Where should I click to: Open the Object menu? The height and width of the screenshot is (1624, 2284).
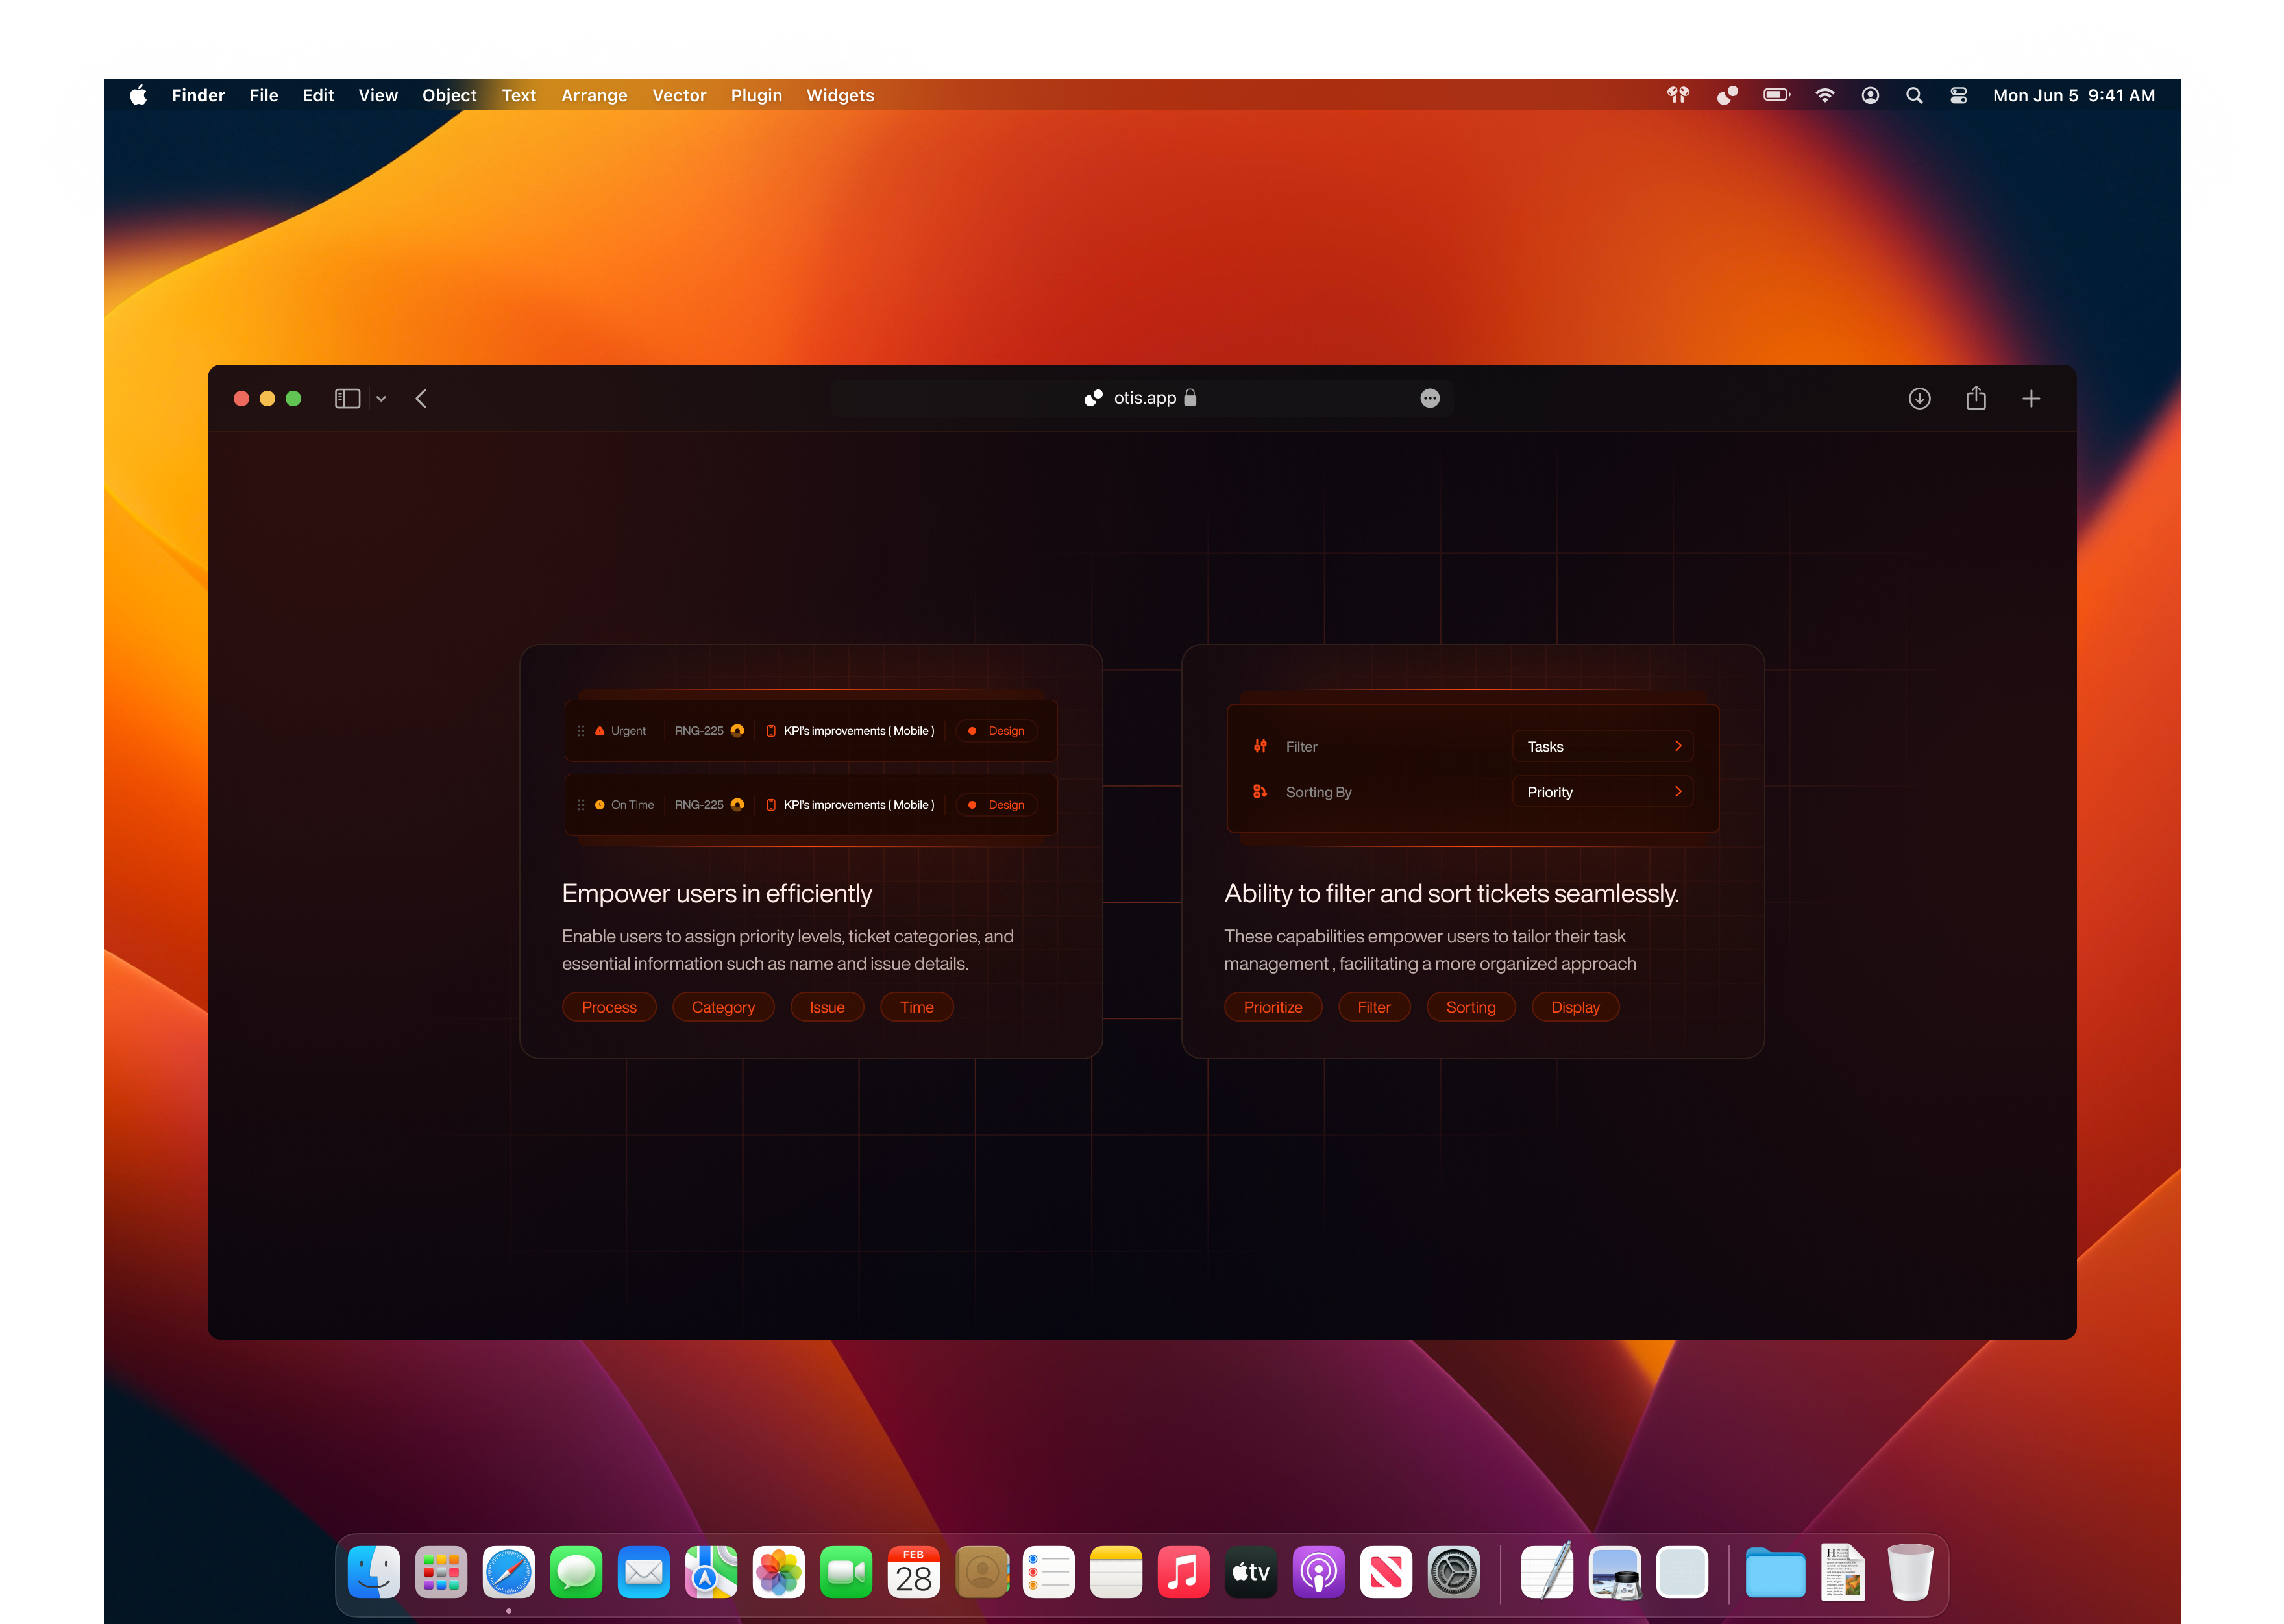(449, 95)
